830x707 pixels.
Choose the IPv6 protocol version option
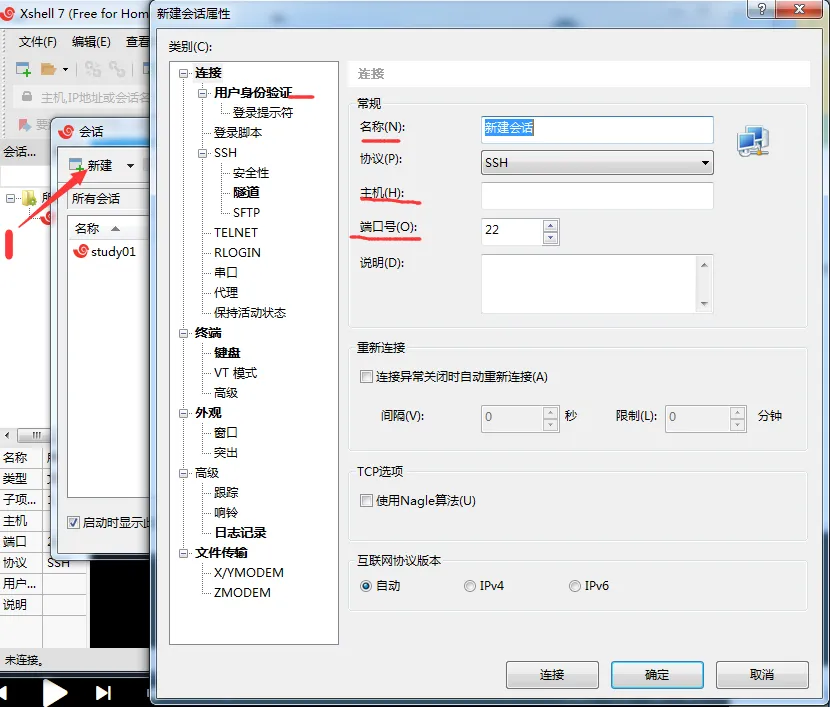574,586
